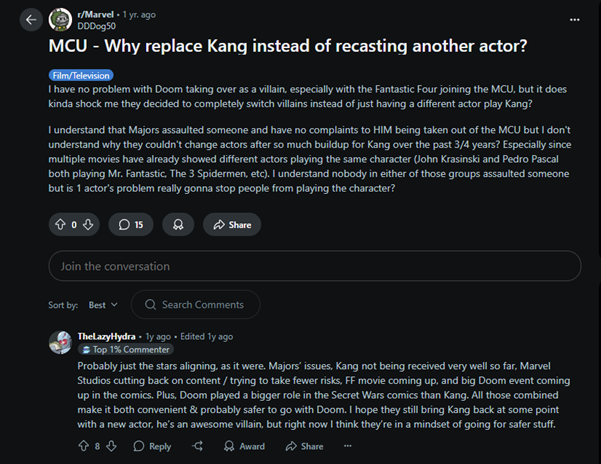Select the Film/Television flair tag
This screenshot has width=601, height=464.
coord(81,75)
